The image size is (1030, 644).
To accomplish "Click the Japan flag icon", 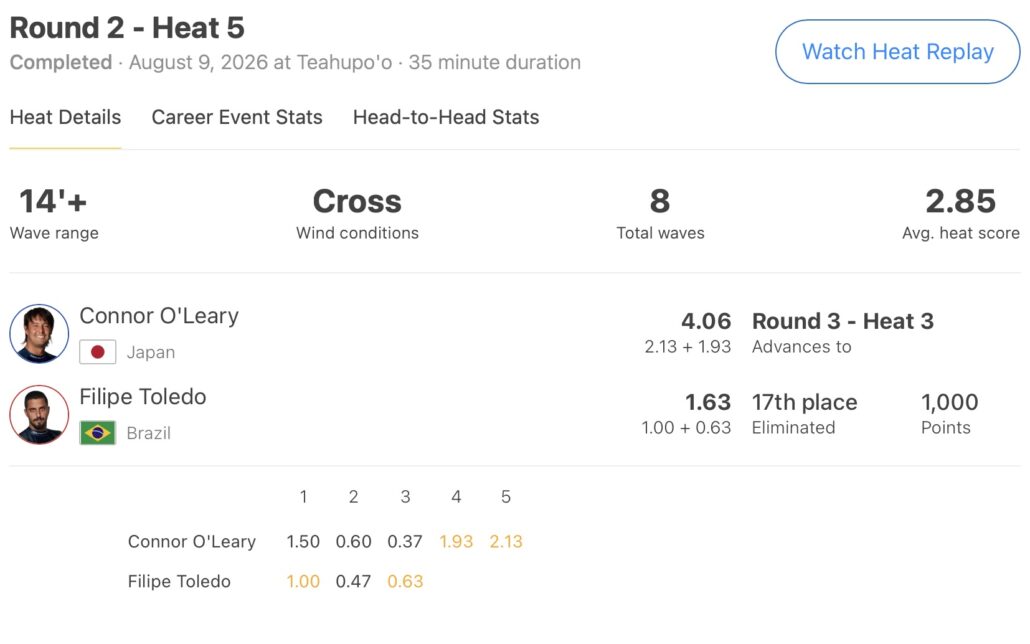I will click(x=97, y=352).
